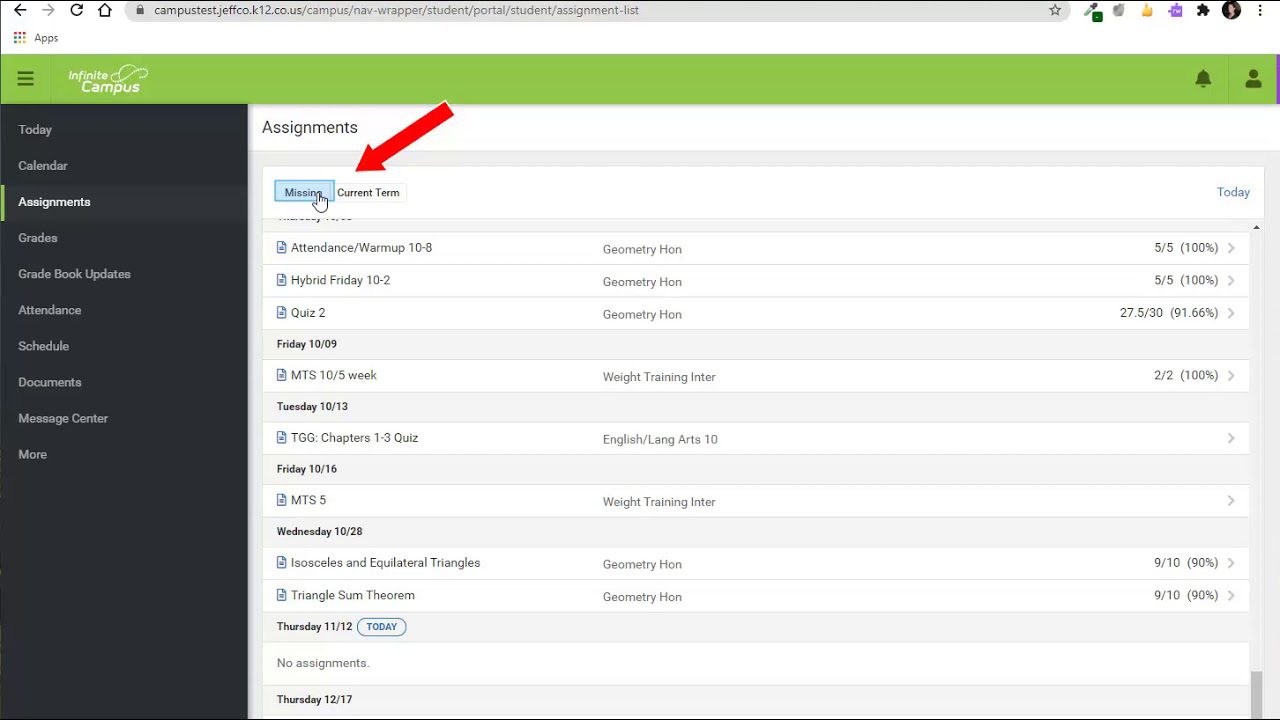Click the browser forward arrow

point(47,10)
